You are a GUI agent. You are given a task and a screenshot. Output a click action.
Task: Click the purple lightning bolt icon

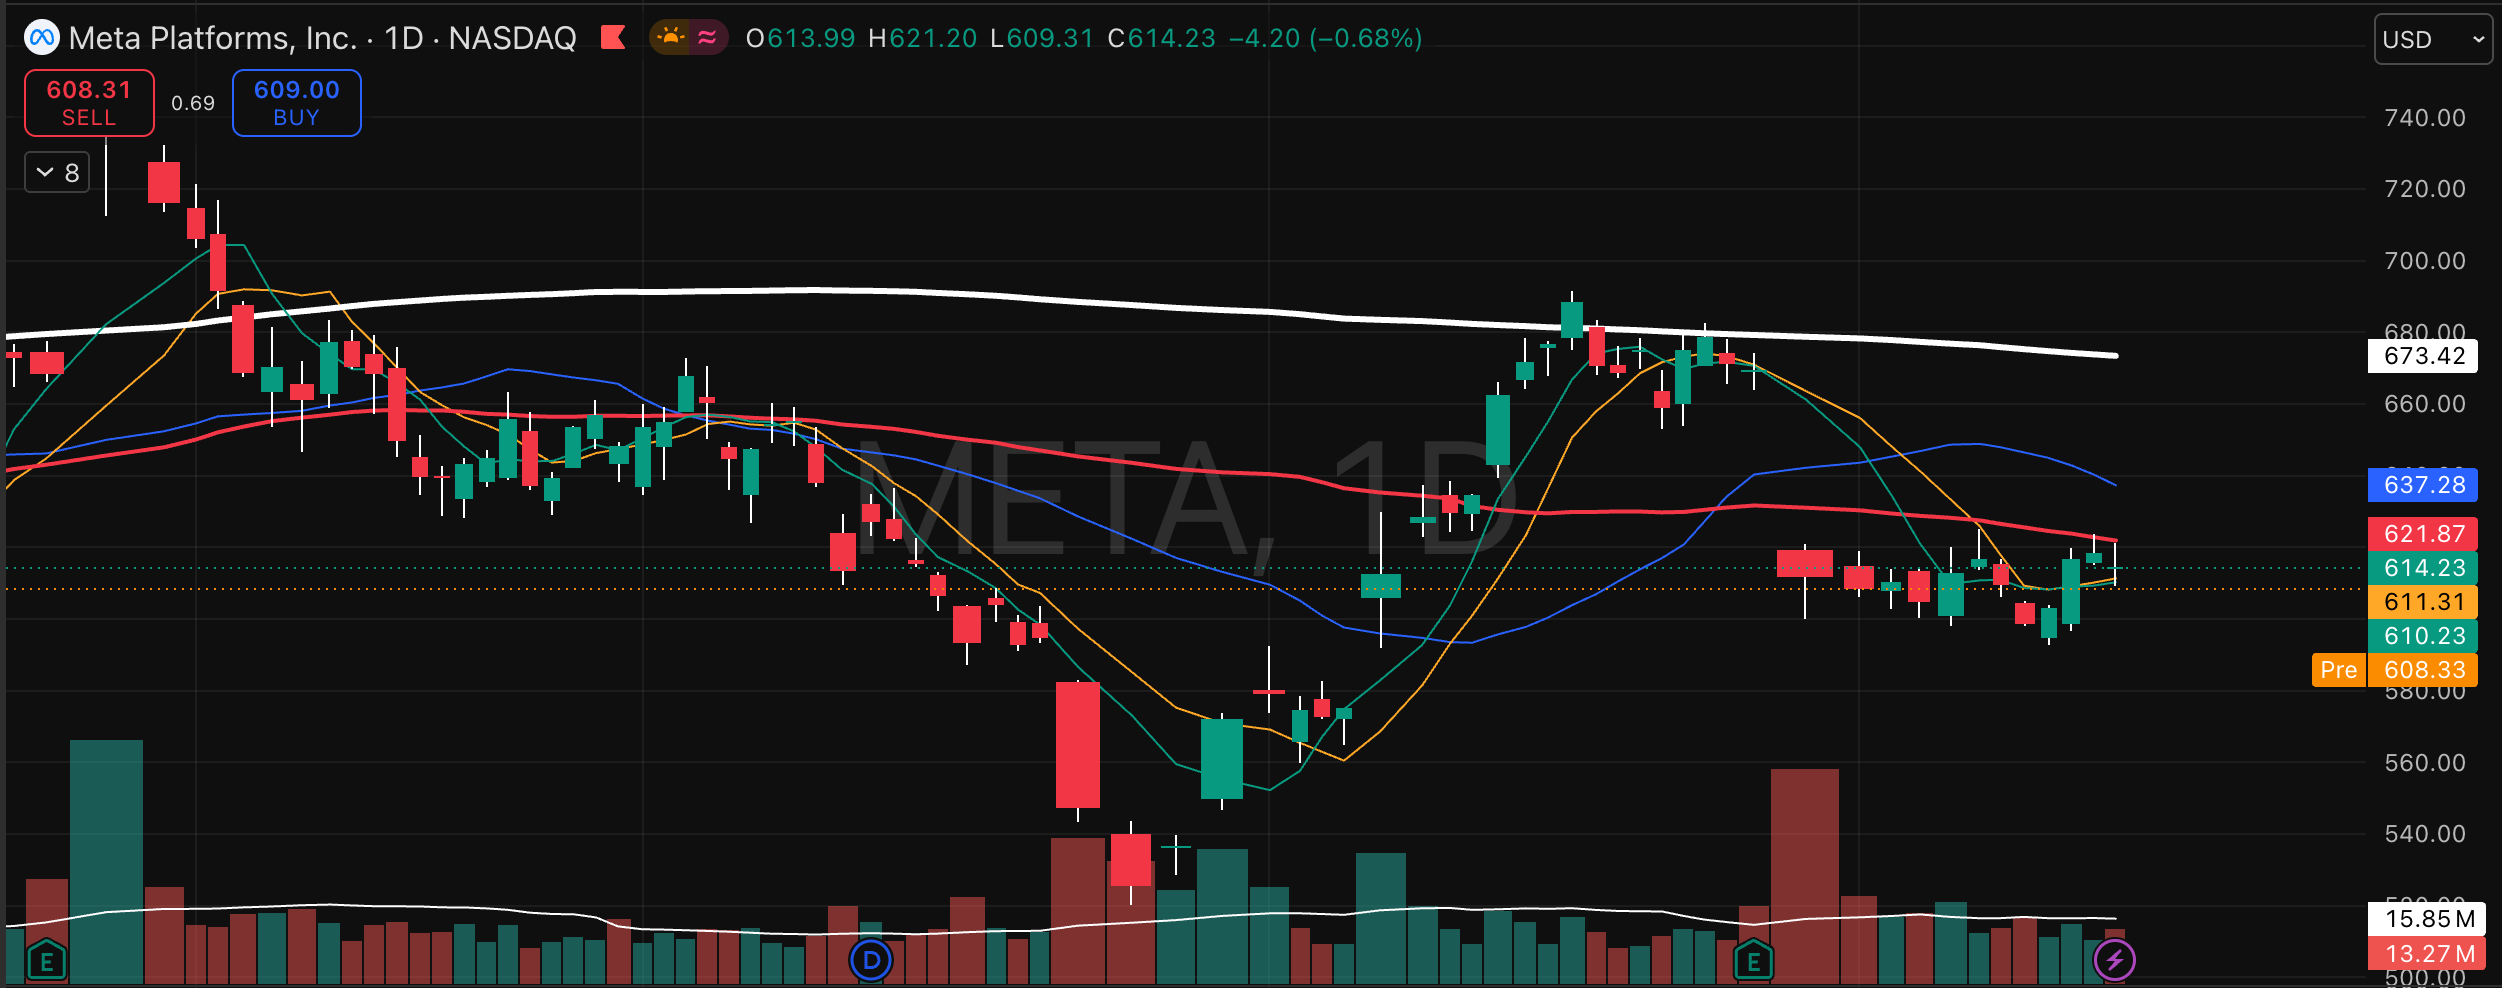[x=2114, y=961]
